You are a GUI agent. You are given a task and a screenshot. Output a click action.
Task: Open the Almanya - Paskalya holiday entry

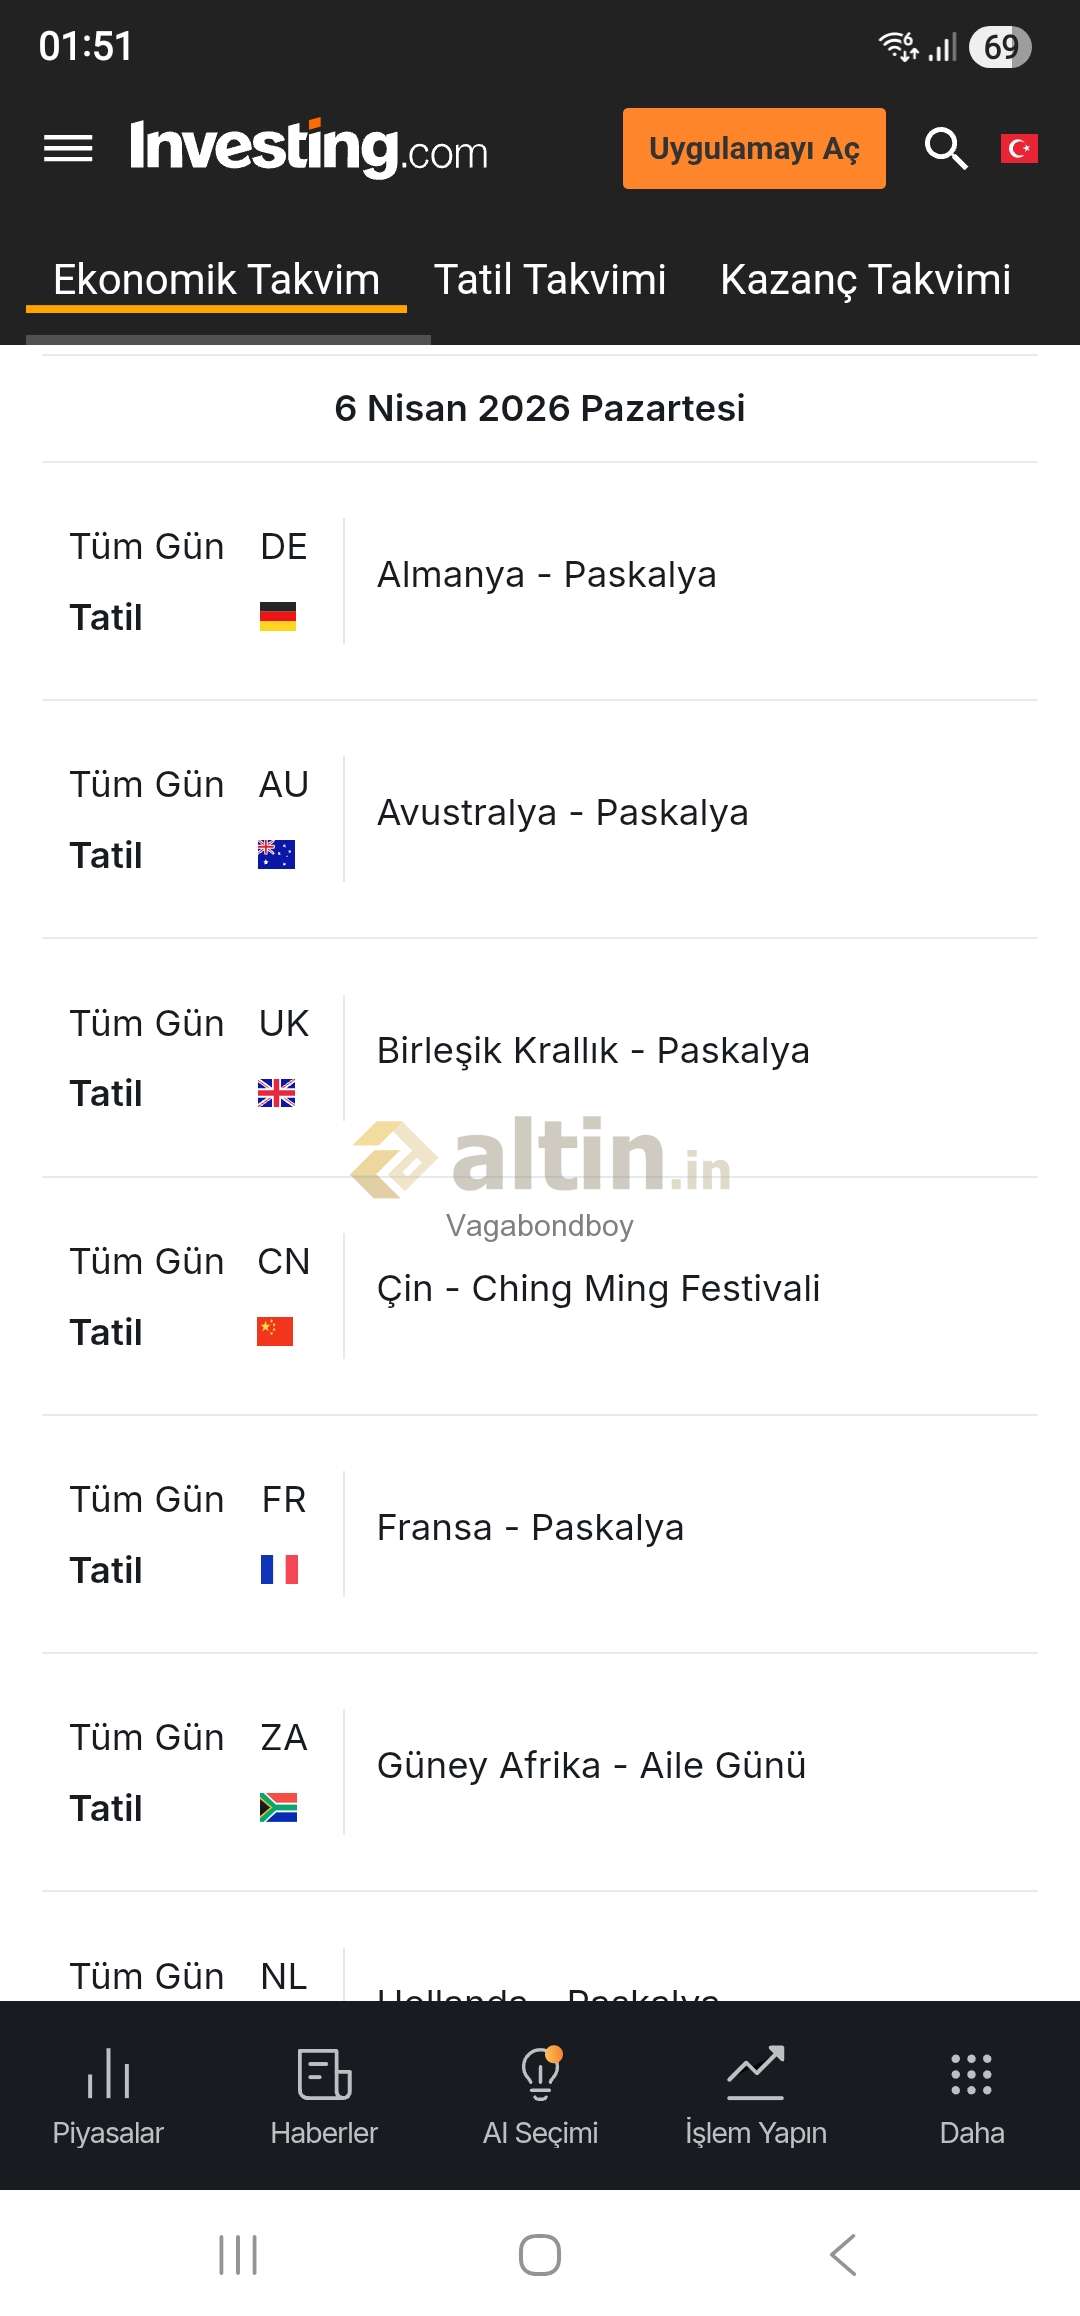[x=547, y=575]
